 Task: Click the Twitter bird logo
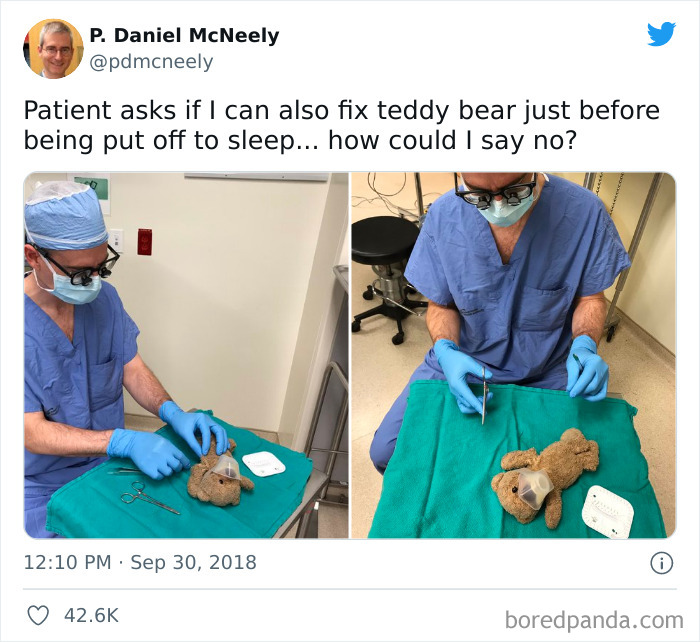[661, 33]
